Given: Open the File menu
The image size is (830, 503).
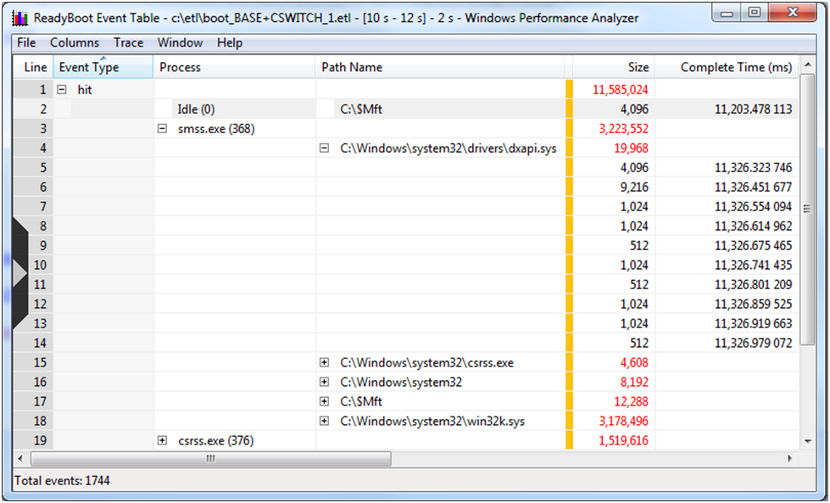Looking at the screenshot, I should coord(26,43).
